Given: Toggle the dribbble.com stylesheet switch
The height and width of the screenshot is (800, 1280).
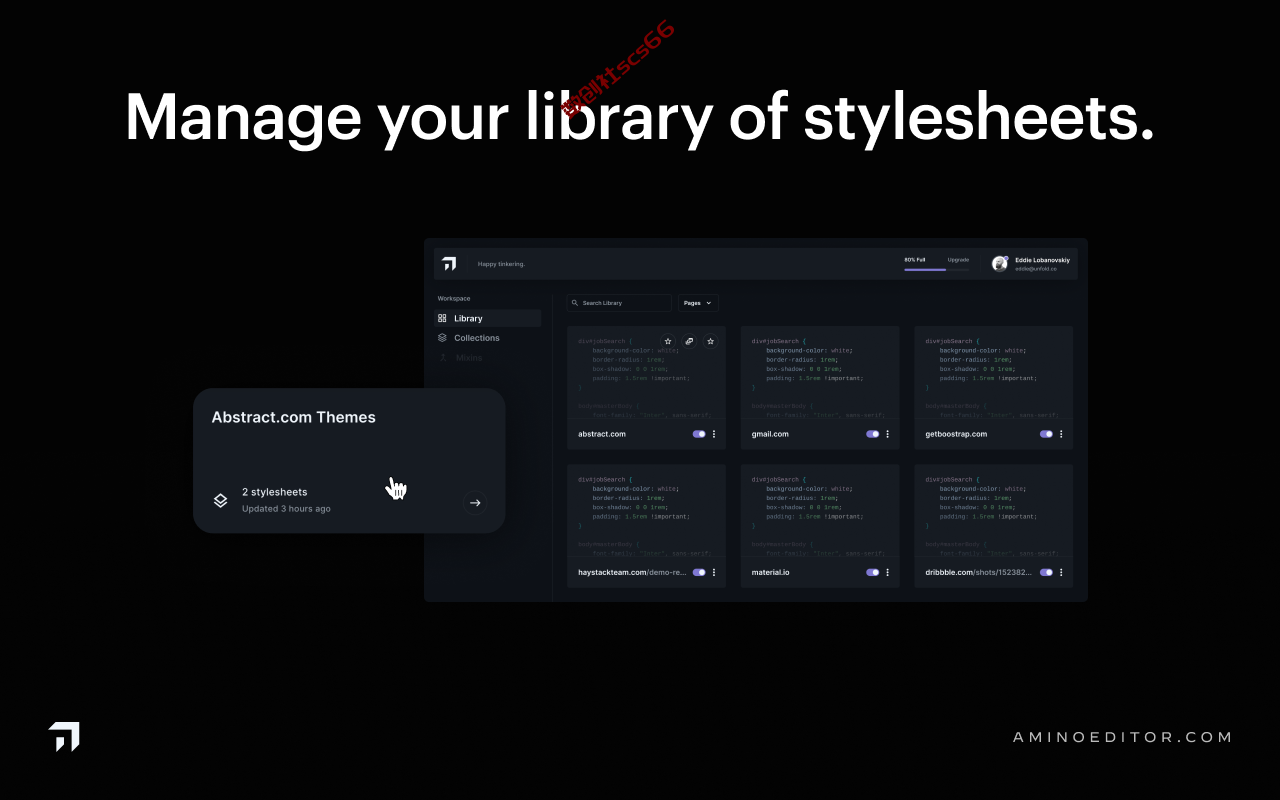Looking at the screenshot, I should point(1046,572).
